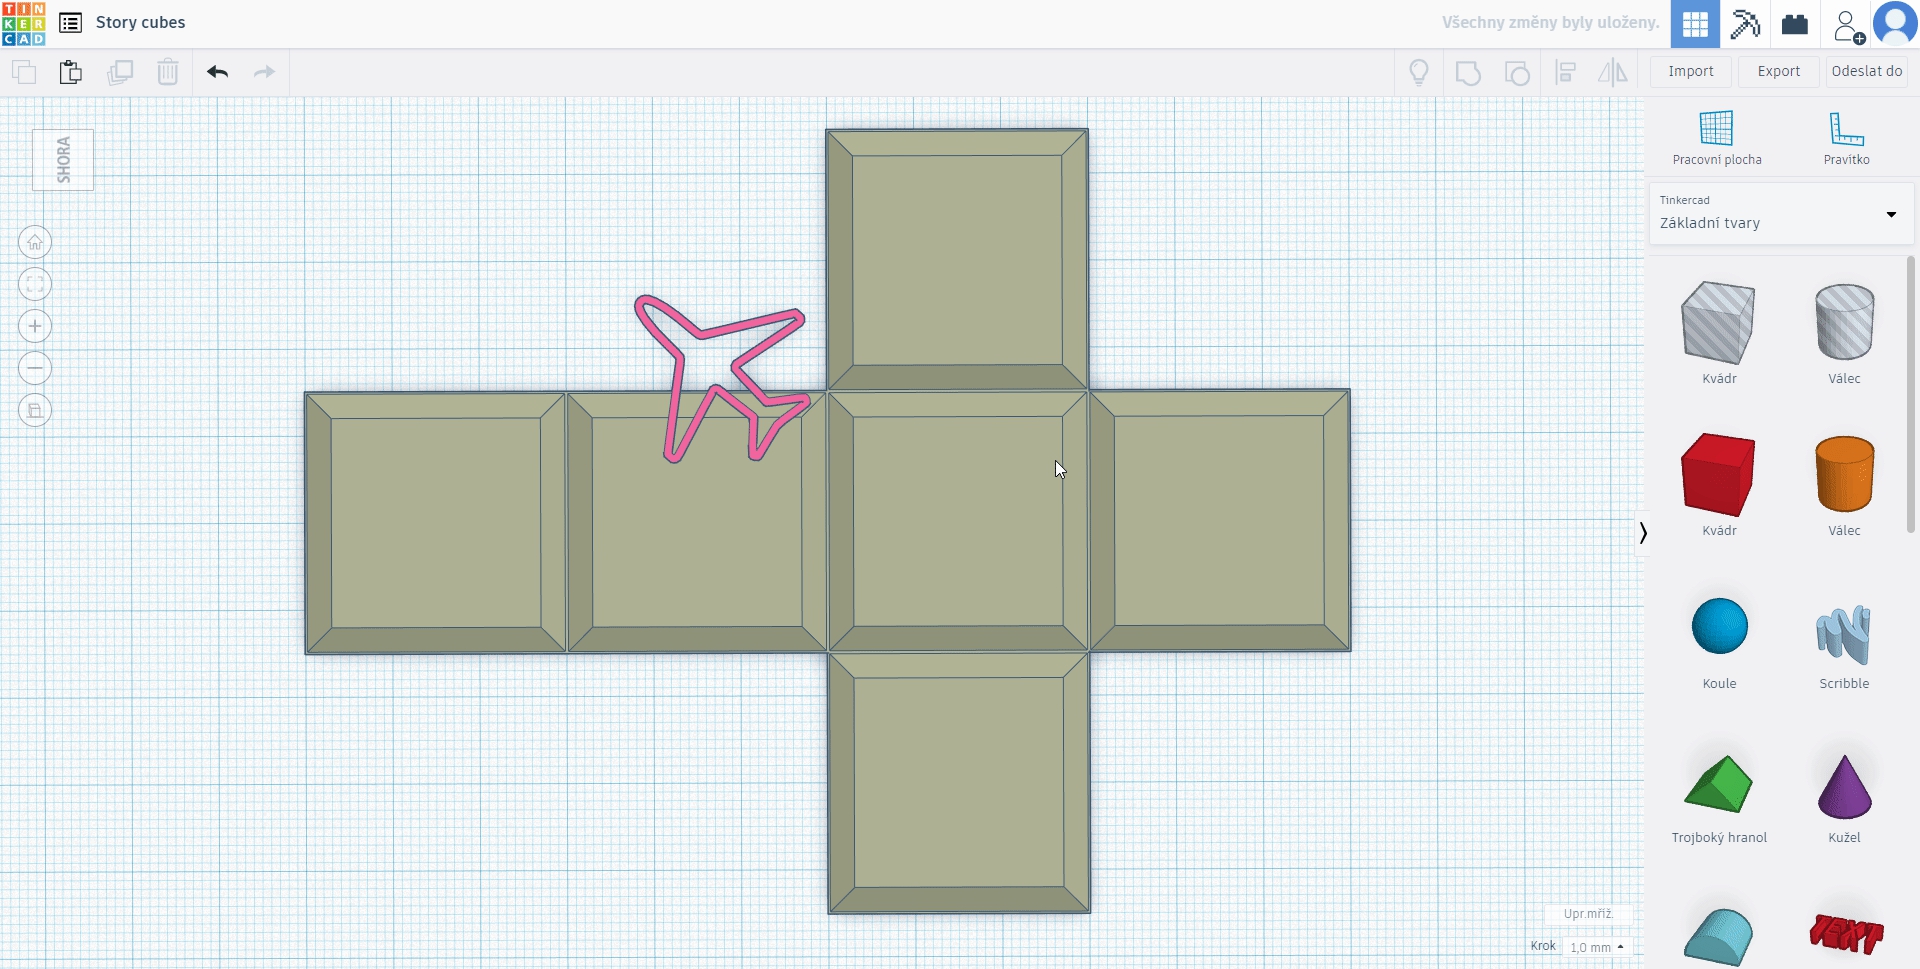The image size is (1920, 969).
Task: Open the Krok snap grid dropdown
Action: point(1596,947)
